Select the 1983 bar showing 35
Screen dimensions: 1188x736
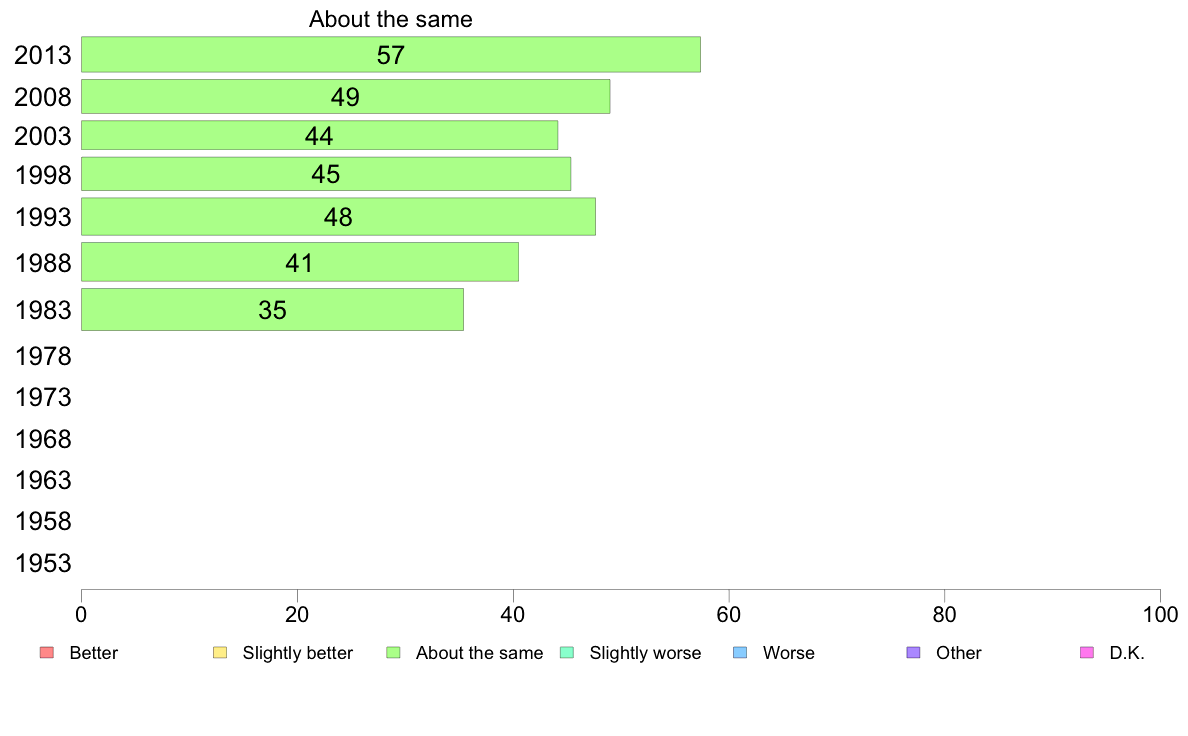(x=273, y=309)
